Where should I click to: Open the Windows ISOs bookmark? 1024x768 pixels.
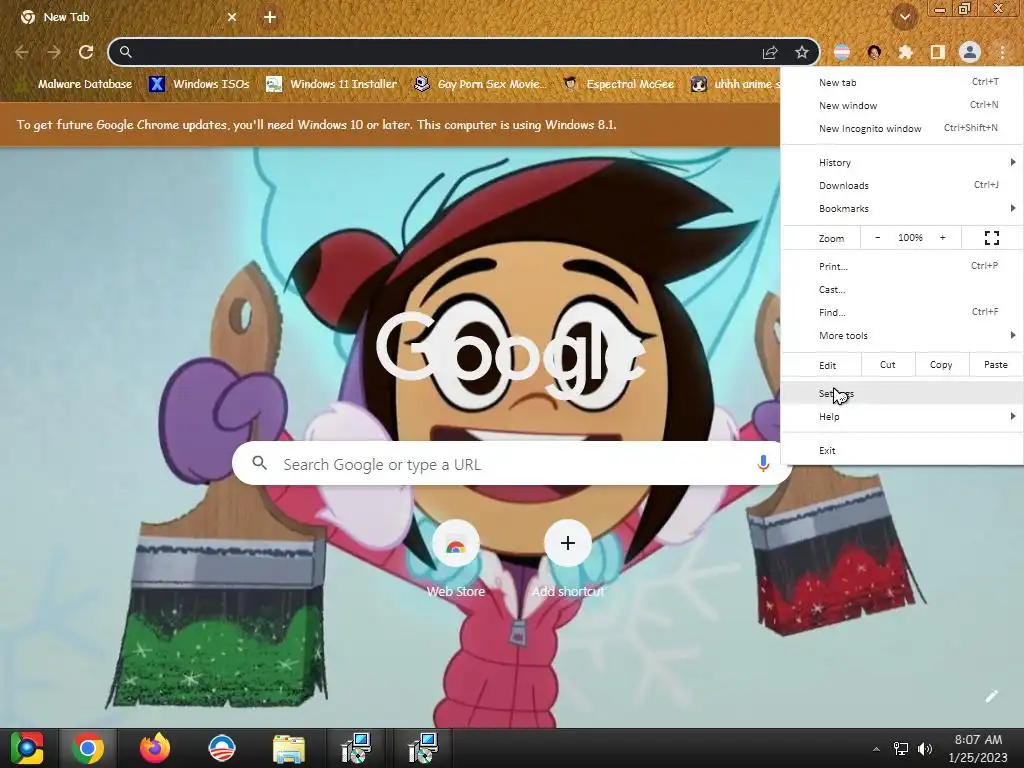click(199, 84)
